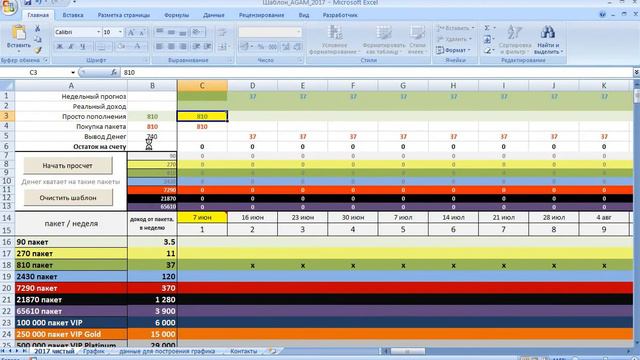Decrease font size with the small A icon

(x=141, y=32)
